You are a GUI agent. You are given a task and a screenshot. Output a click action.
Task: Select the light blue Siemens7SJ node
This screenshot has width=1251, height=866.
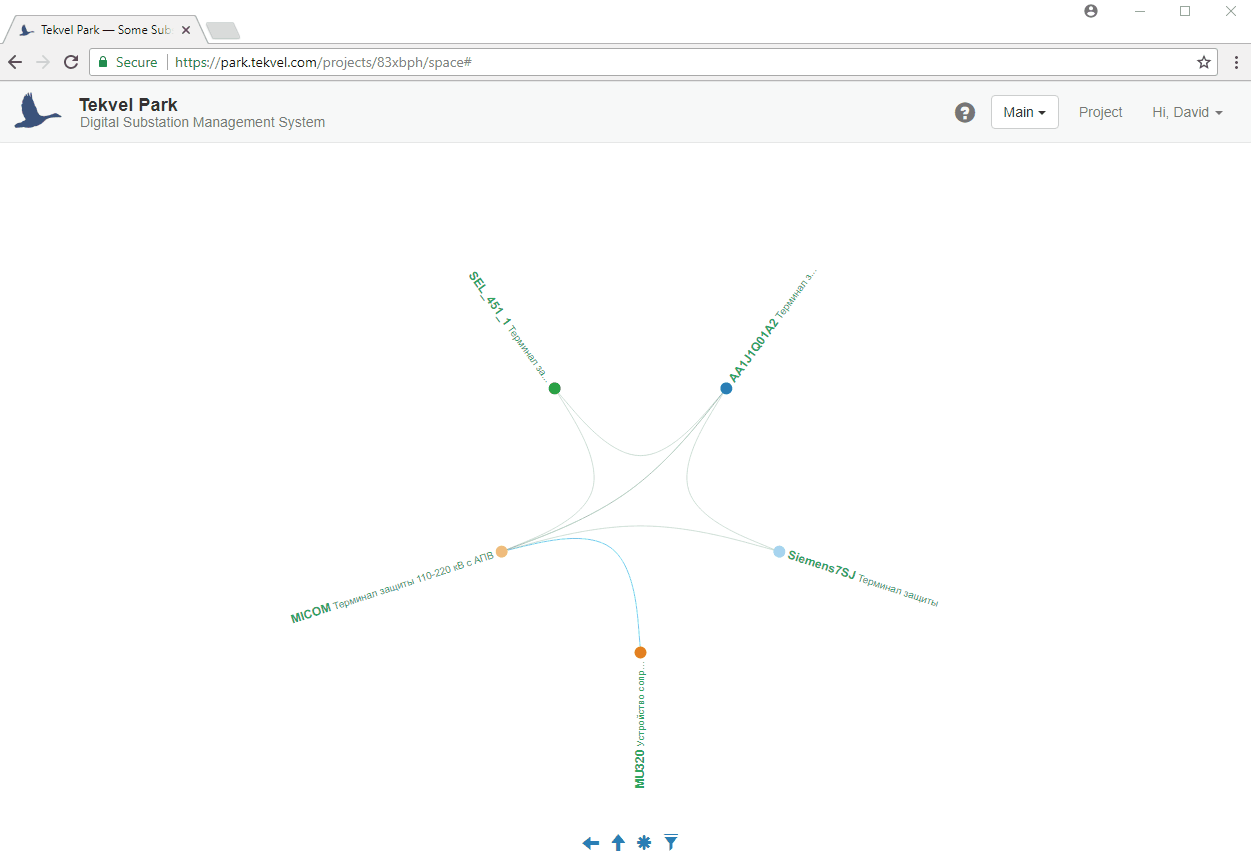click(779, 551)
